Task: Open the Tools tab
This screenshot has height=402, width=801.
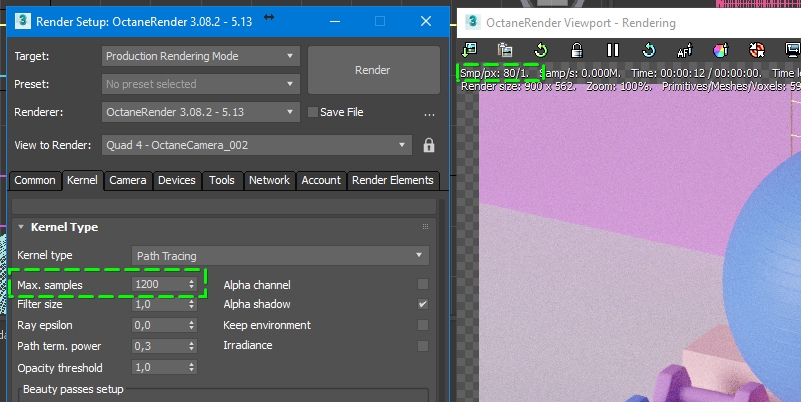Action: [x=222, y=180]
